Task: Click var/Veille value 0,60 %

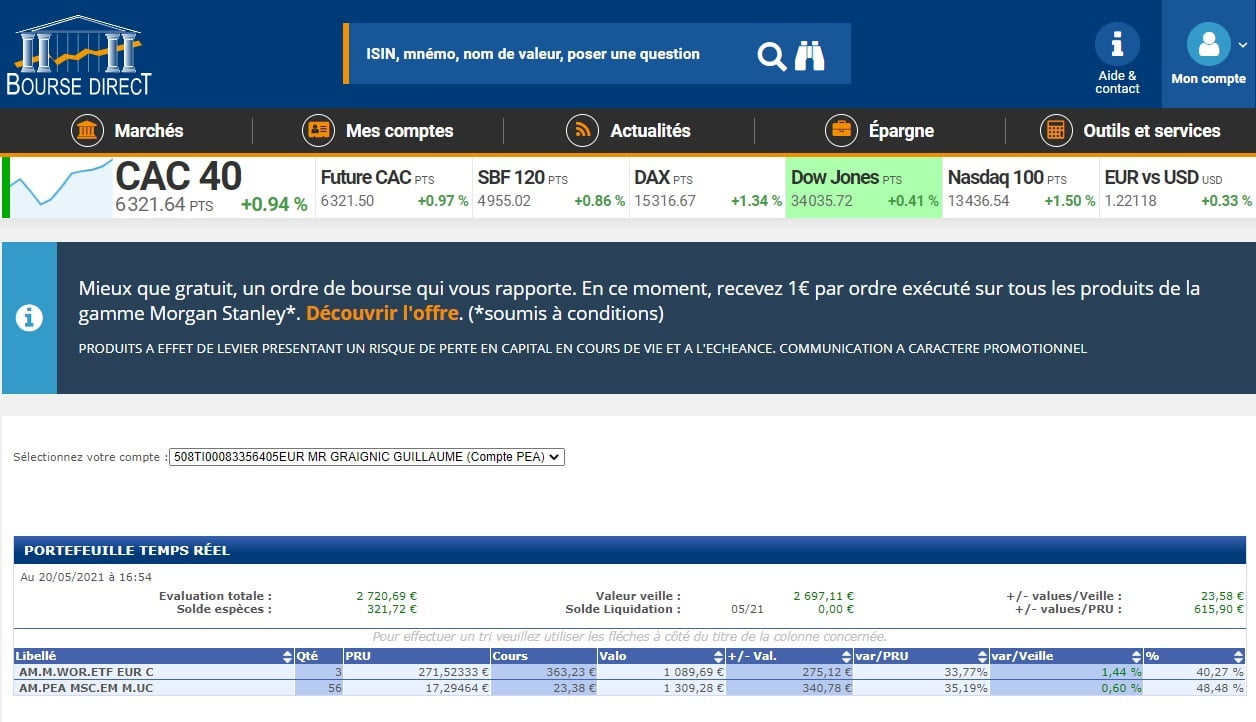Action: coord(1120,688)
